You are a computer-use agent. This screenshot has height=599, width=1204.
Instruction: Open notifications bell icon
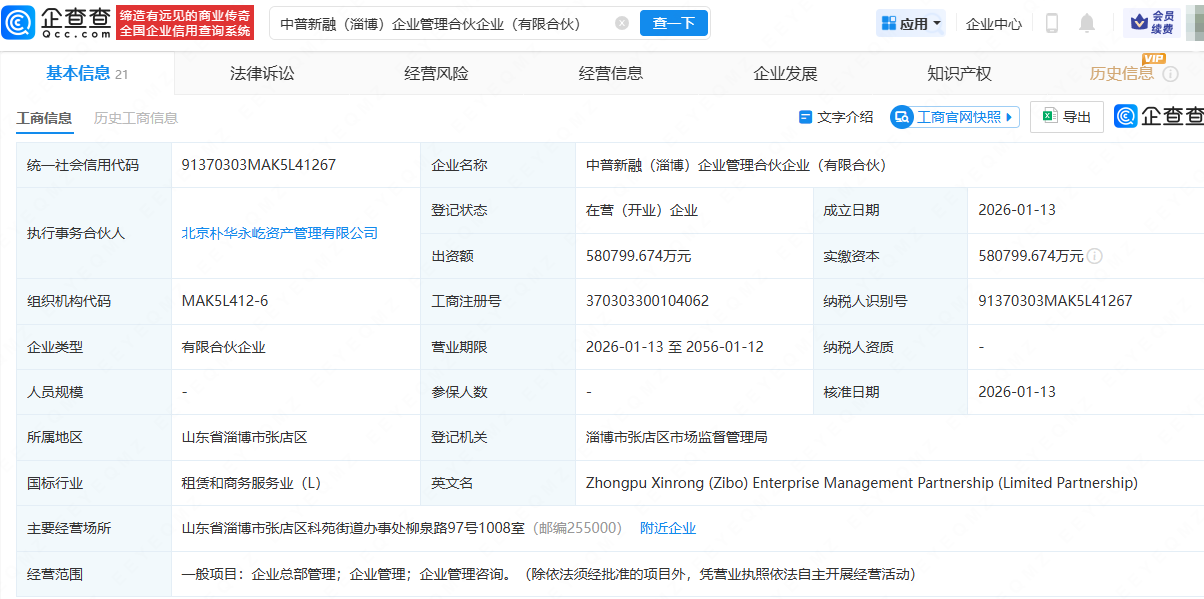pyautogui.click(x=1087, y=23)
